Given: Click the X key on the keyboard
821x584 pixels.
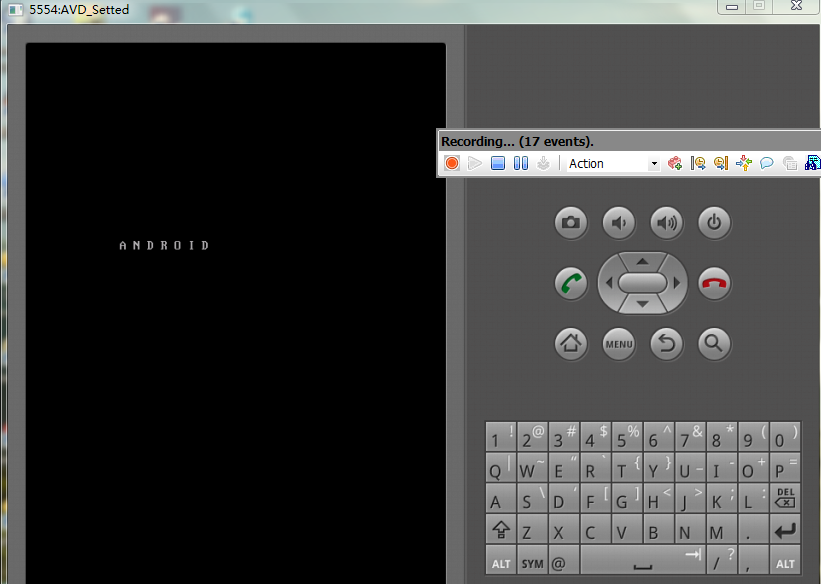Looking at the screenshot, I should tap(564, 530).
